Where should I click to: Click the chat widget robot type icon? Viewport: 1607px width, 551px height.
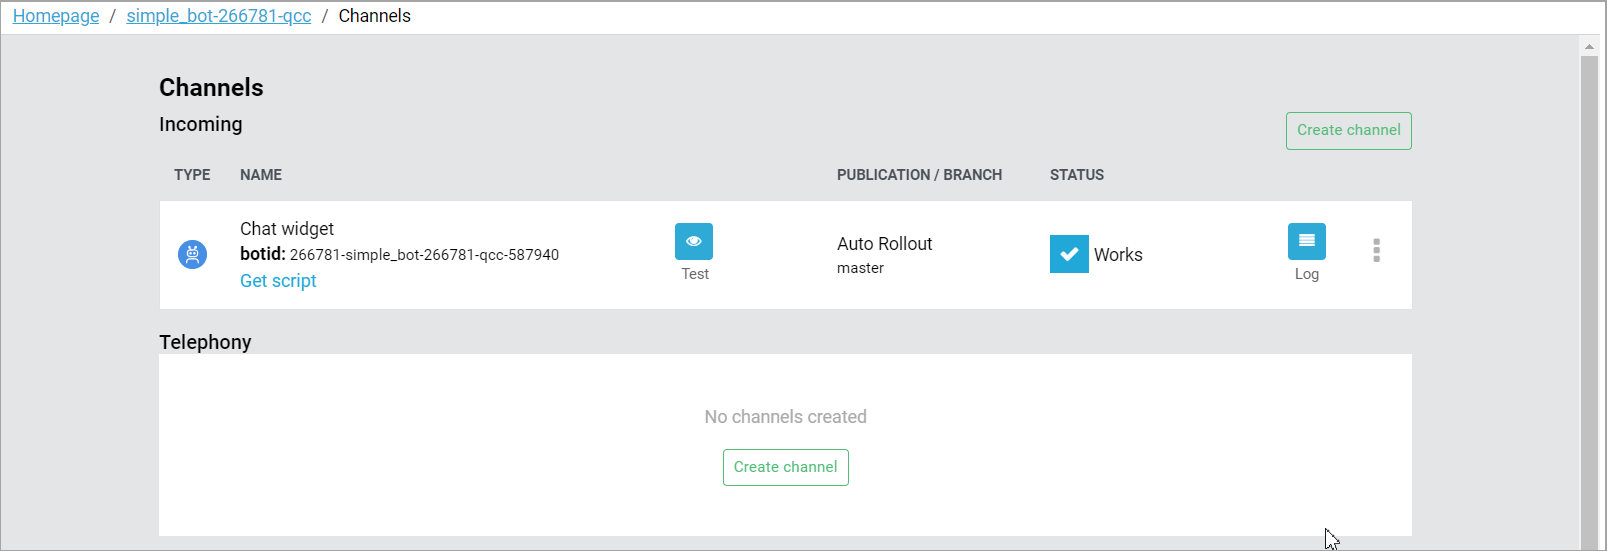click(192, 255)
